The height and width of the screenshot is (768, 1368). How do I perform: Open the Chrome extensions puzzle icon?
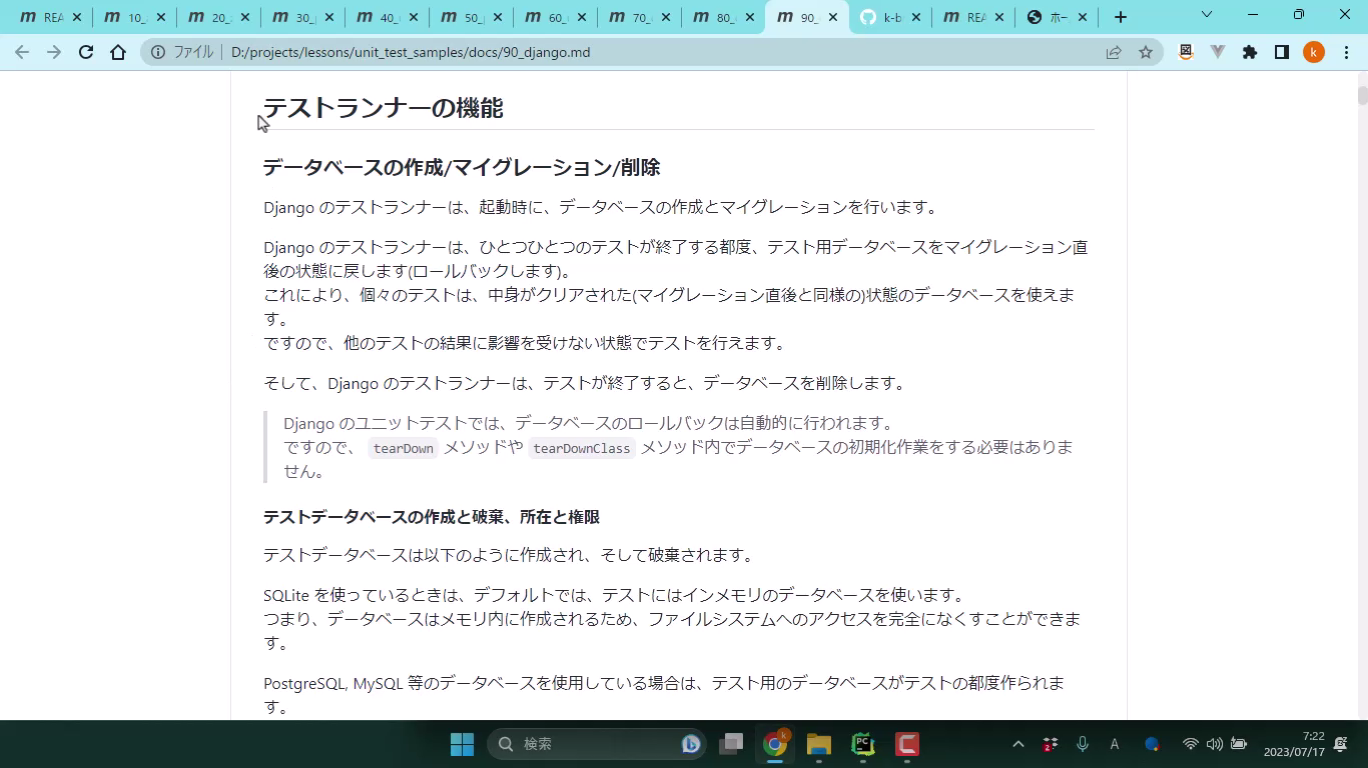point(1250,52)
